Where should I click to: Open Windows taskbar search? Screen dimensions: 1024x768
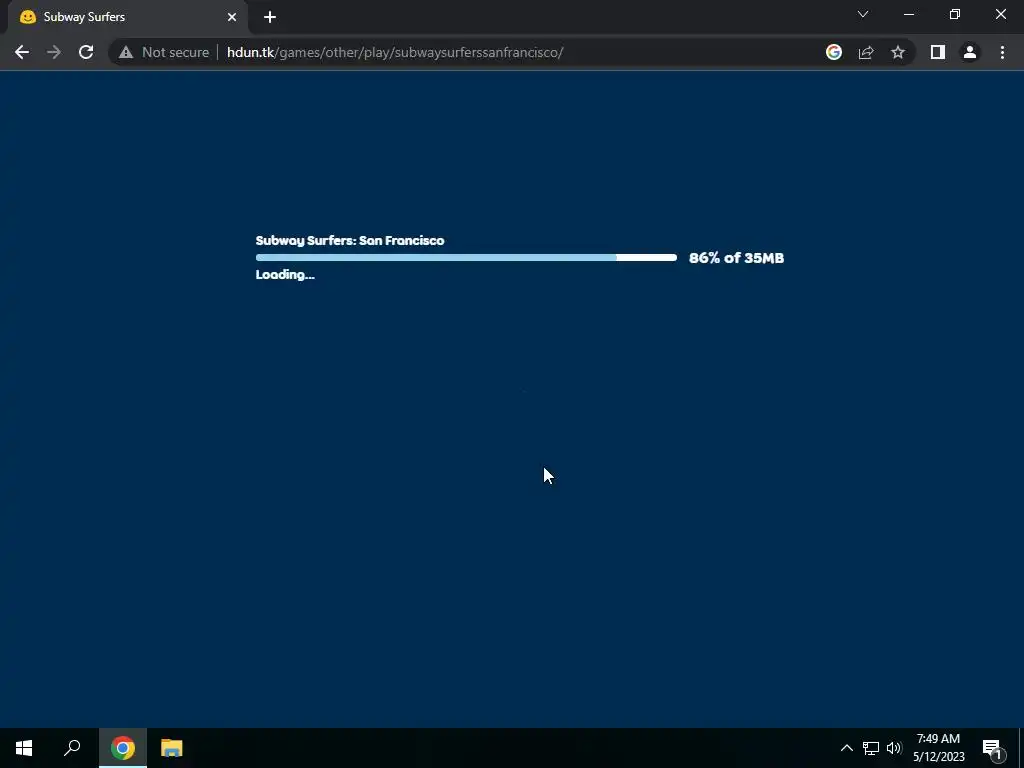(72, 748)
